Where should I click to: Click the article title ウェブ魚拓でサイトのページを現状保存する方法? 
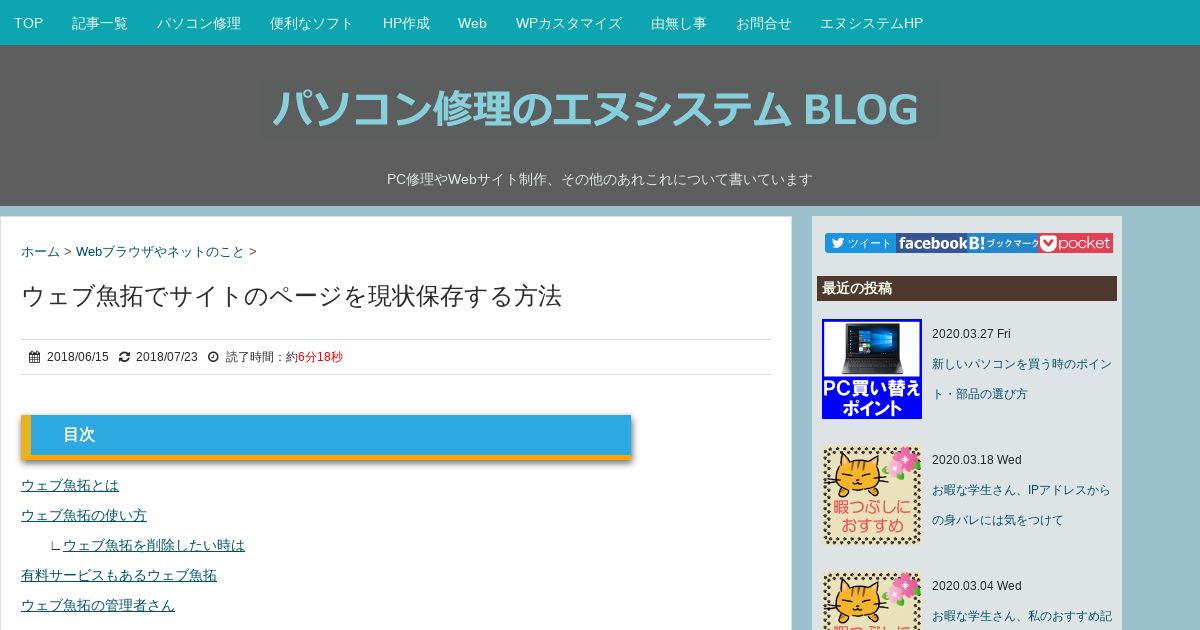point(291,296)
